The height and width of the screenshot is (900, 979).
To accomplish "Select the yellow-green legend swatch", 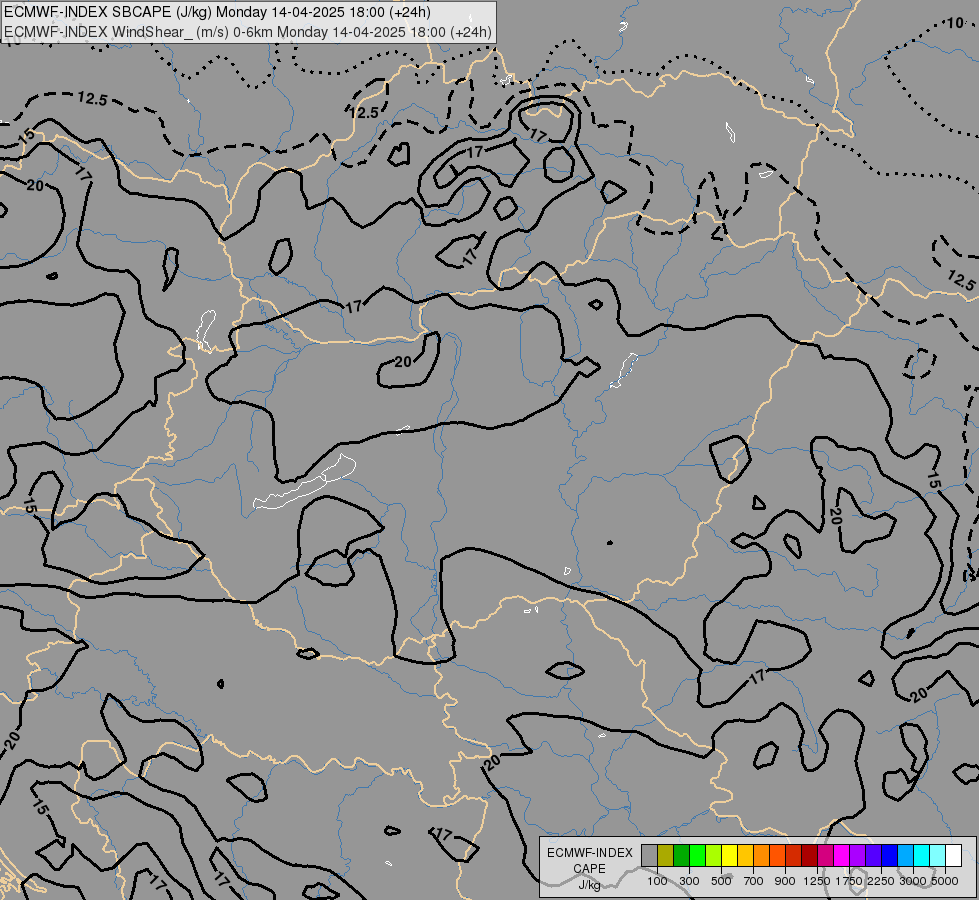I will tap(714, 856).
